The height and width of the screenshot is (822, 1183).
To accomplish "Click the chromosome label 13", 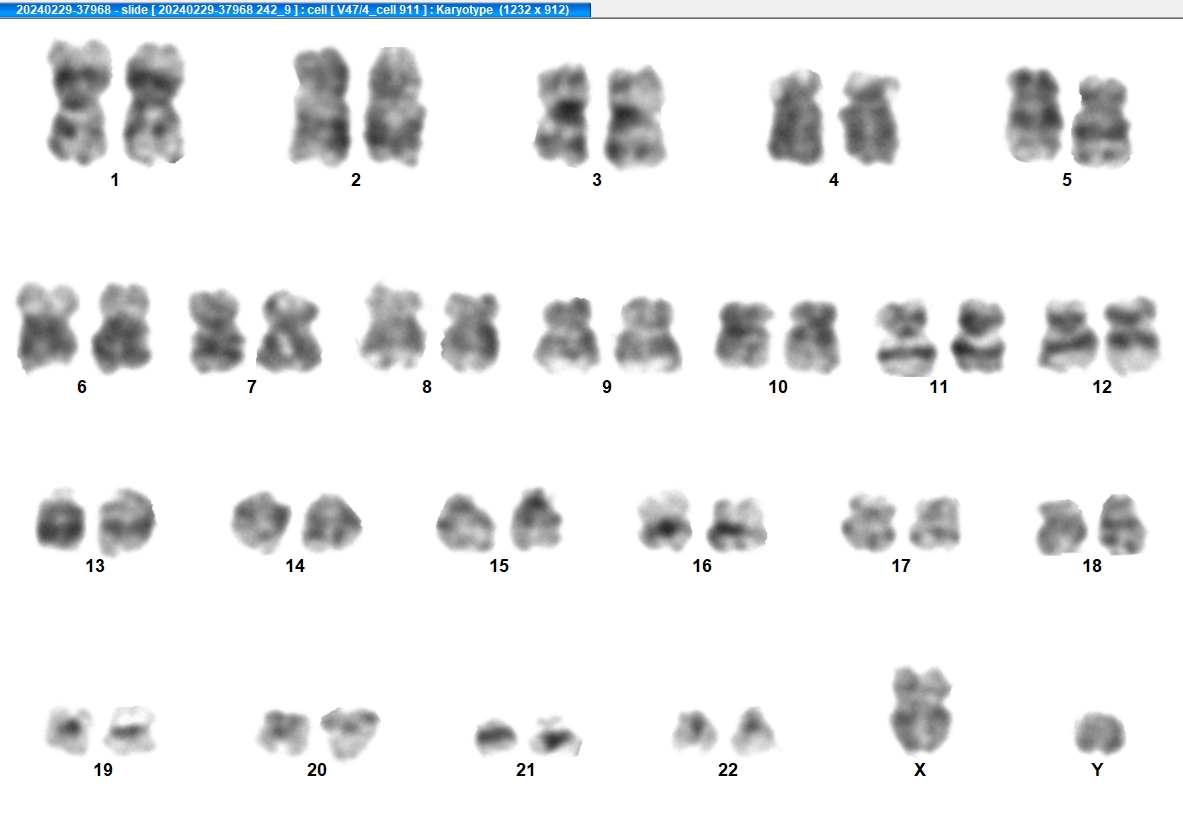I will pyautogui.click(x=95, y=566).
